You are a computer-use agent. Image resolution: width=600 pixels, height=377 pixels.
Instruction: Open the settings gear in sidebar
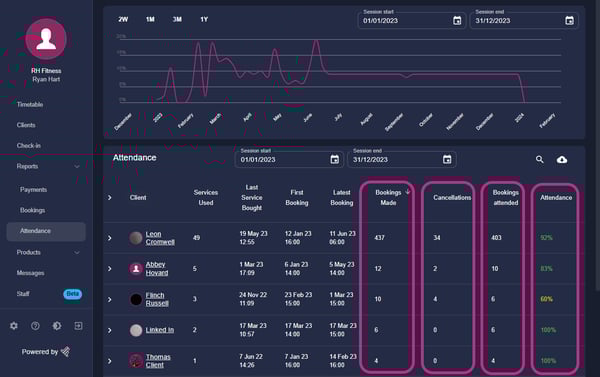coord(14,326)
